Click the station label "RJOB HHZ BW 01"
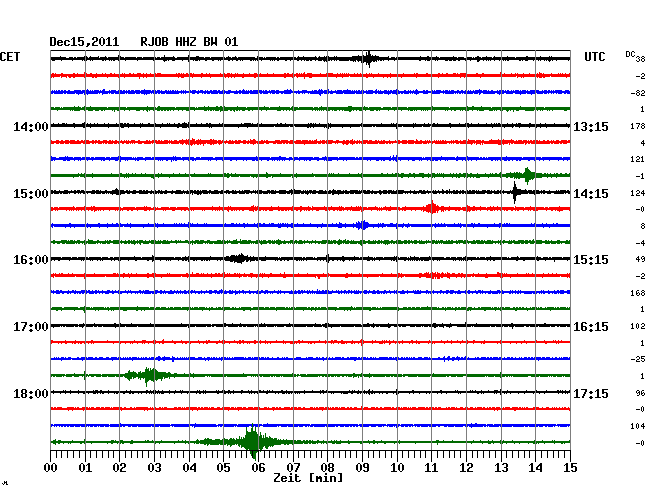Viewport: 650px width, 494px height. coord(189,42)
